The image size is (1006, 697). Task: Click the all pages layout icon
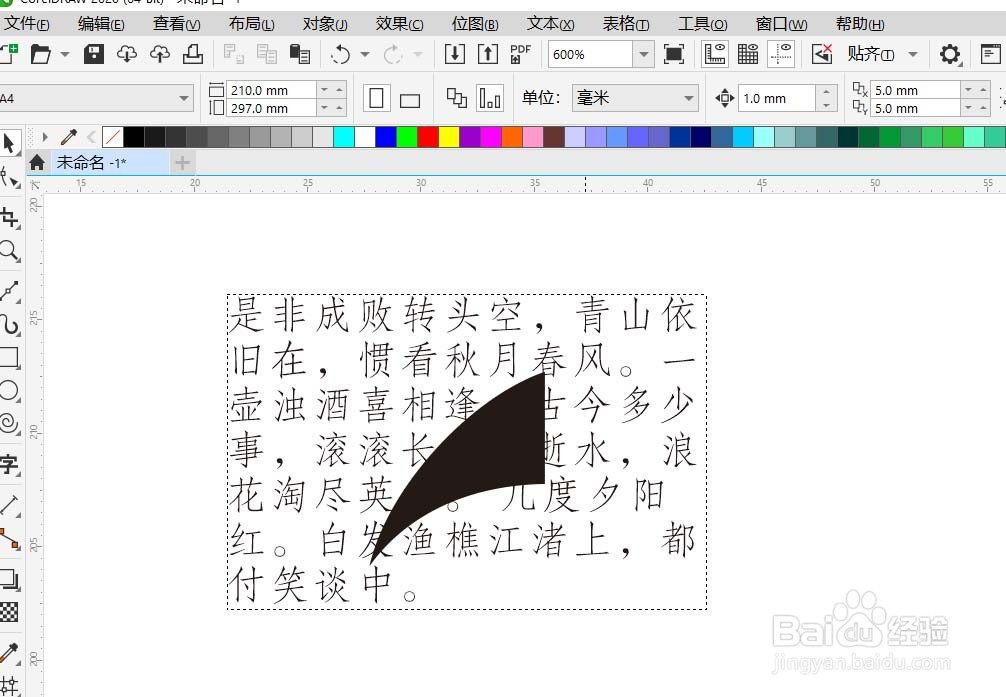tap(457, 98)
